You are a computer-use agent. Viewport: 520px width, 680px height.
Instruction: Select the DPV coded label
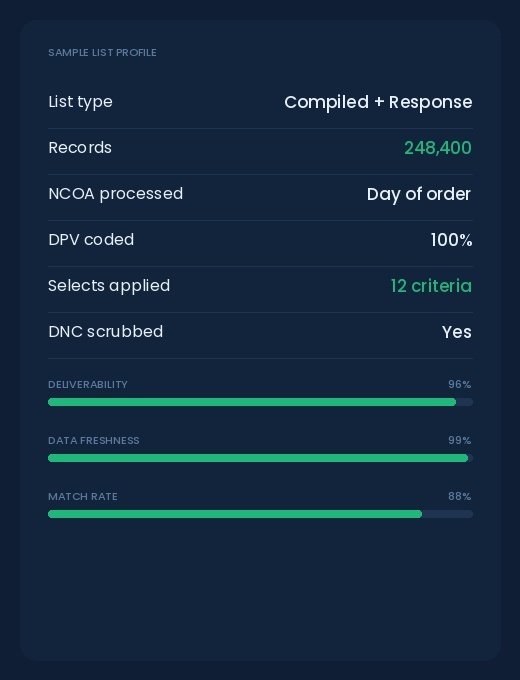click(91, 240)
